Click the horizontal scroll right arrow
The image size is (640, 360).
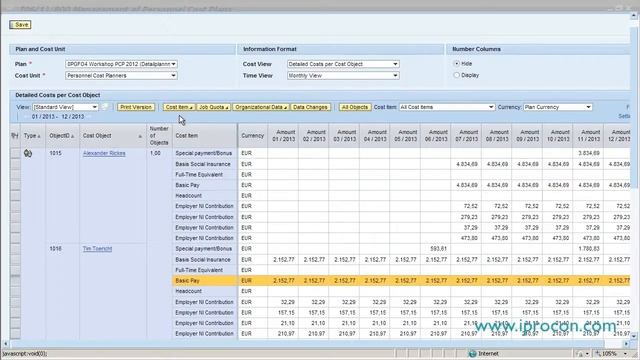click(x=627, y=344)
